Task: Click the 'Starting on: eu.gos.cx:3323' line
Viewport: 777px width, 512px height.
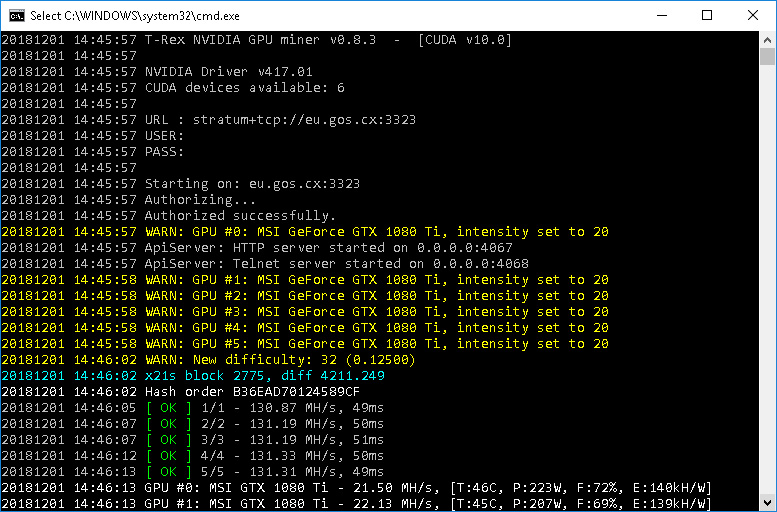Action: (x=181, y=184)
